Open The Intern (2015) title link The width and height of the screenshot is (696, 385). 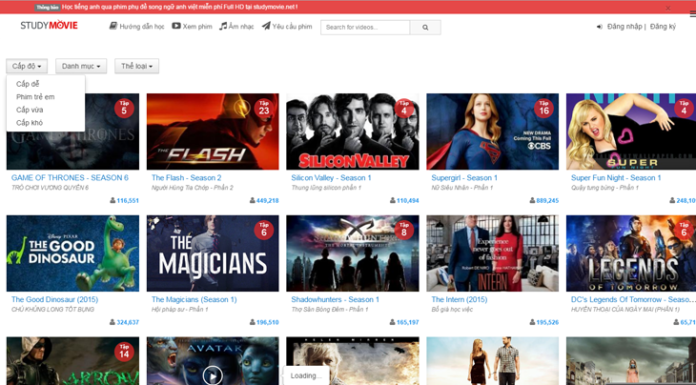pos(459,299)
